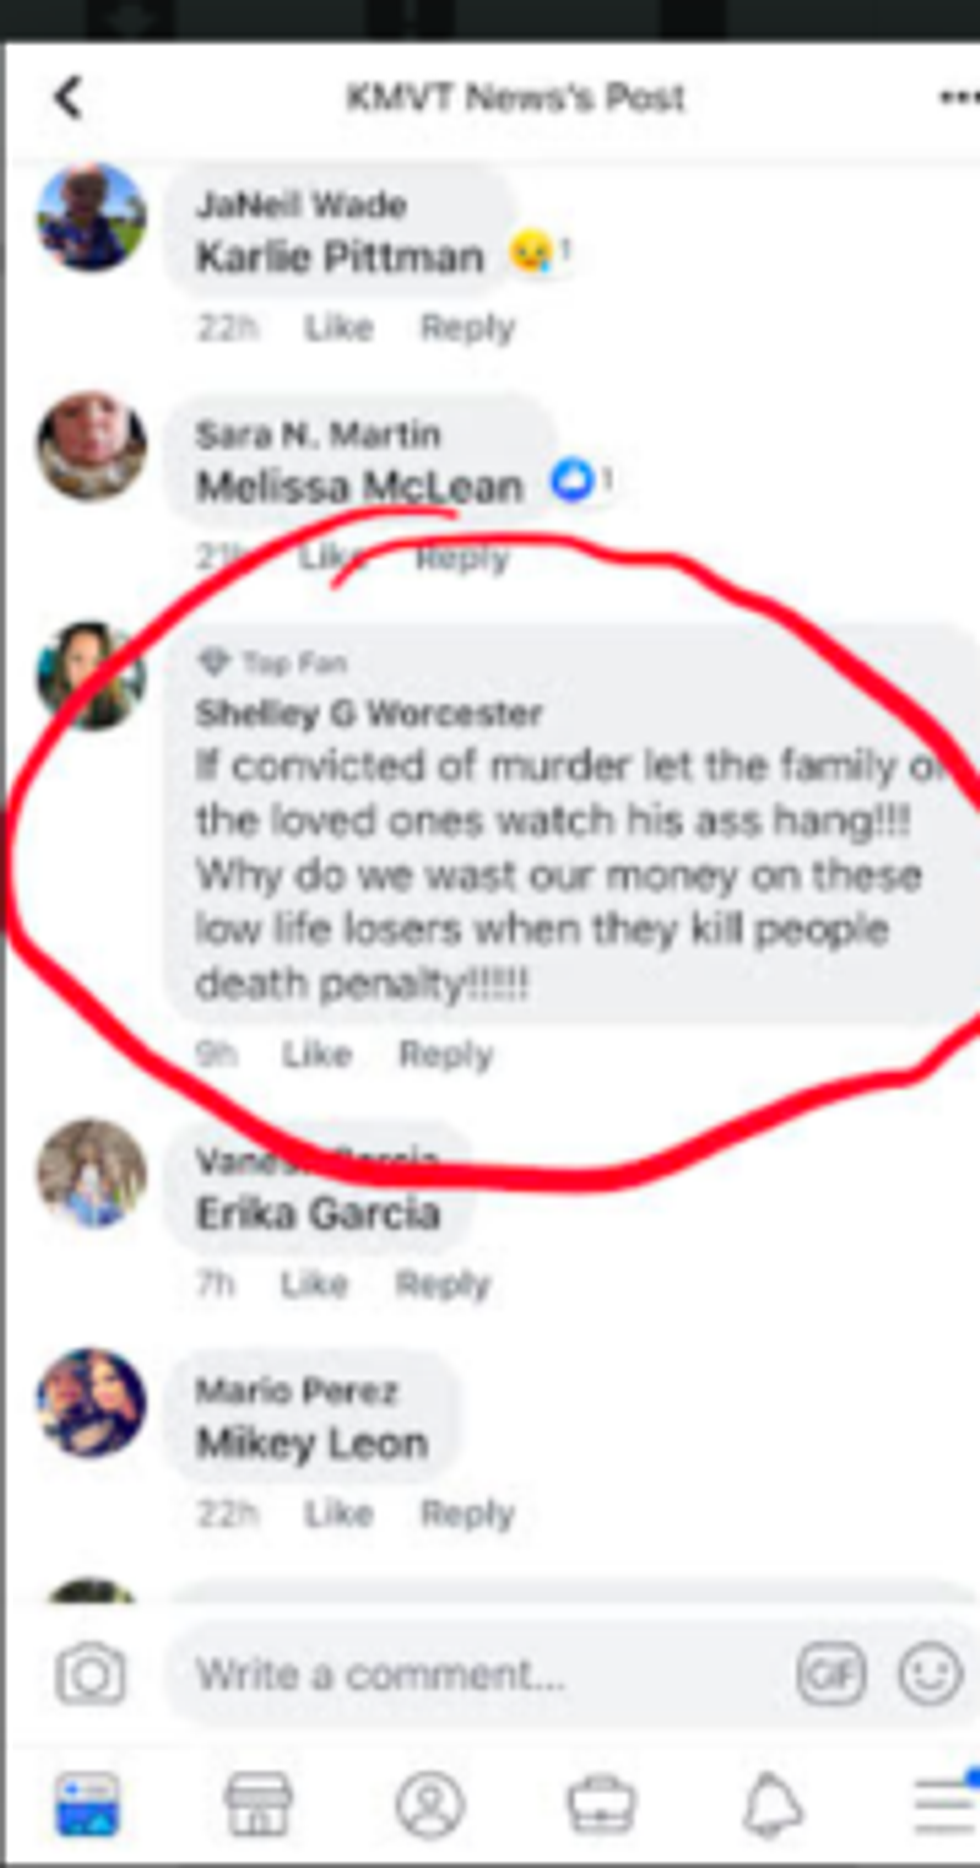Tap the back arrow in the header

tap(67, 98)
